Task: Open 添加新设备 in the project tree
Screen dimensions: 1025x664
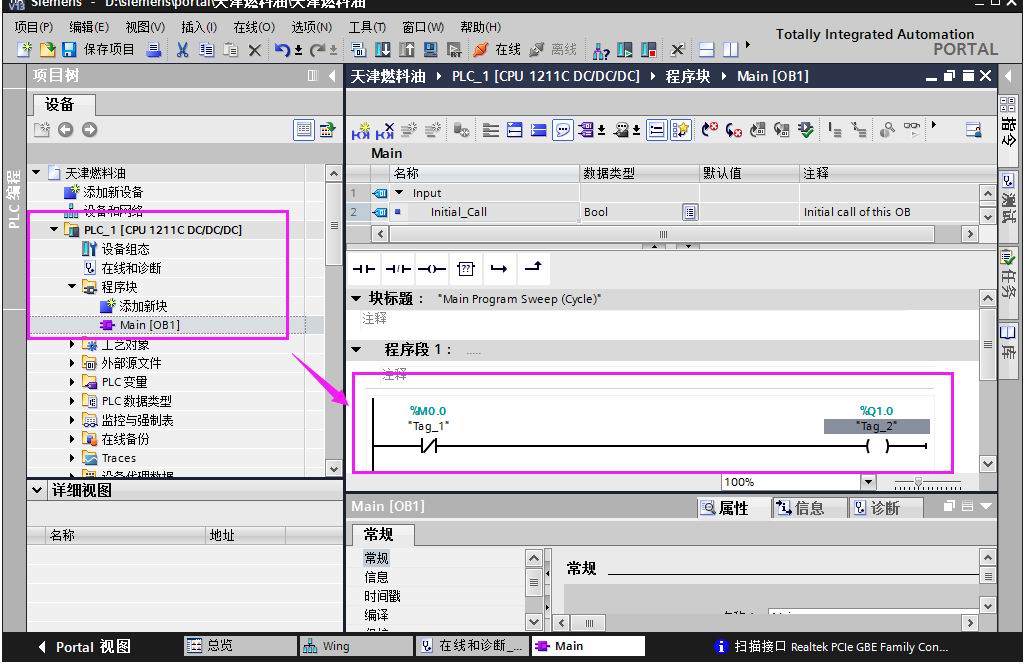Action: 112,192
